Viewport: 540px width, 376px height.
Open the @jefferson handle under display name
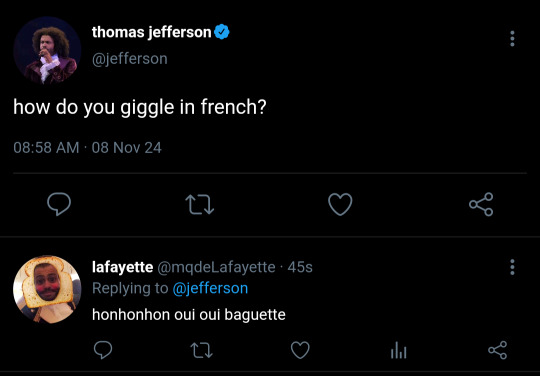point(129,59)
